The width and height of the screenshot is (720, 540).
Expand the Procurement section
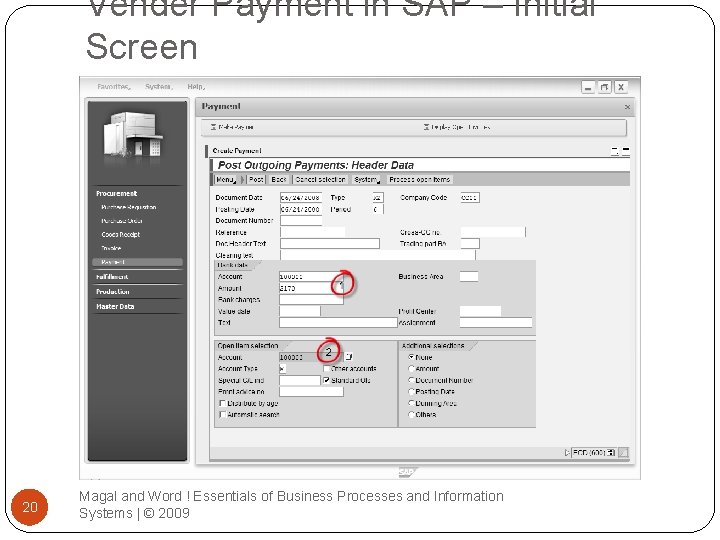click(117, 193)
